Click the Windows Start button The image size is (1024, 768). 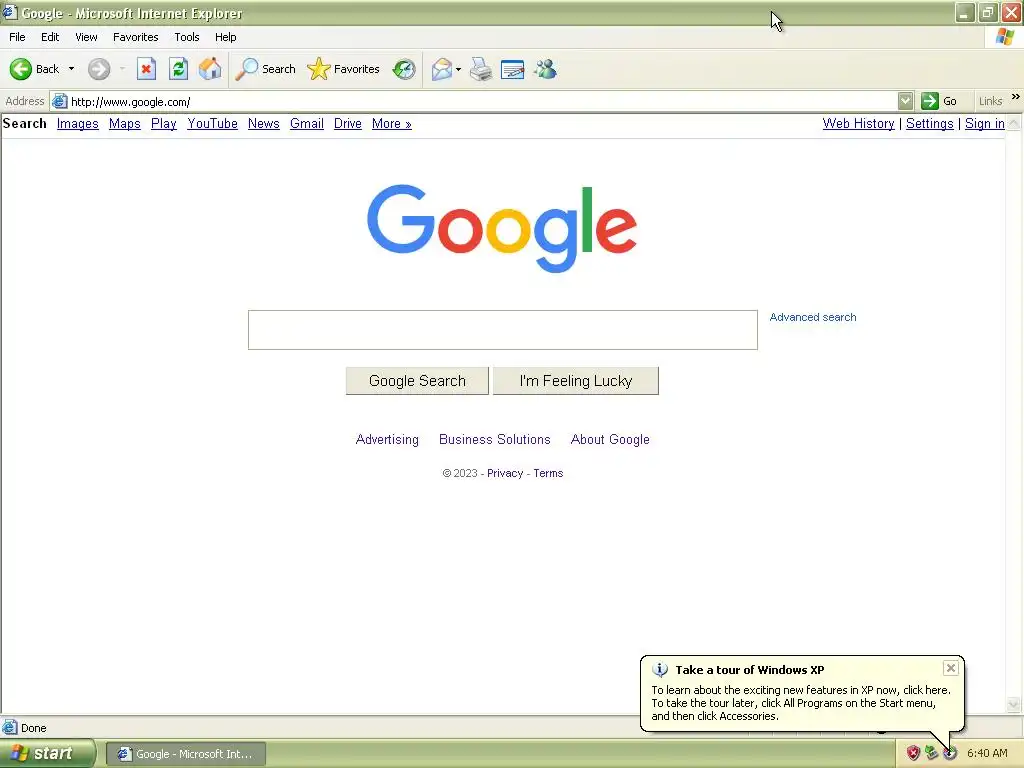(x=47, y=754)
